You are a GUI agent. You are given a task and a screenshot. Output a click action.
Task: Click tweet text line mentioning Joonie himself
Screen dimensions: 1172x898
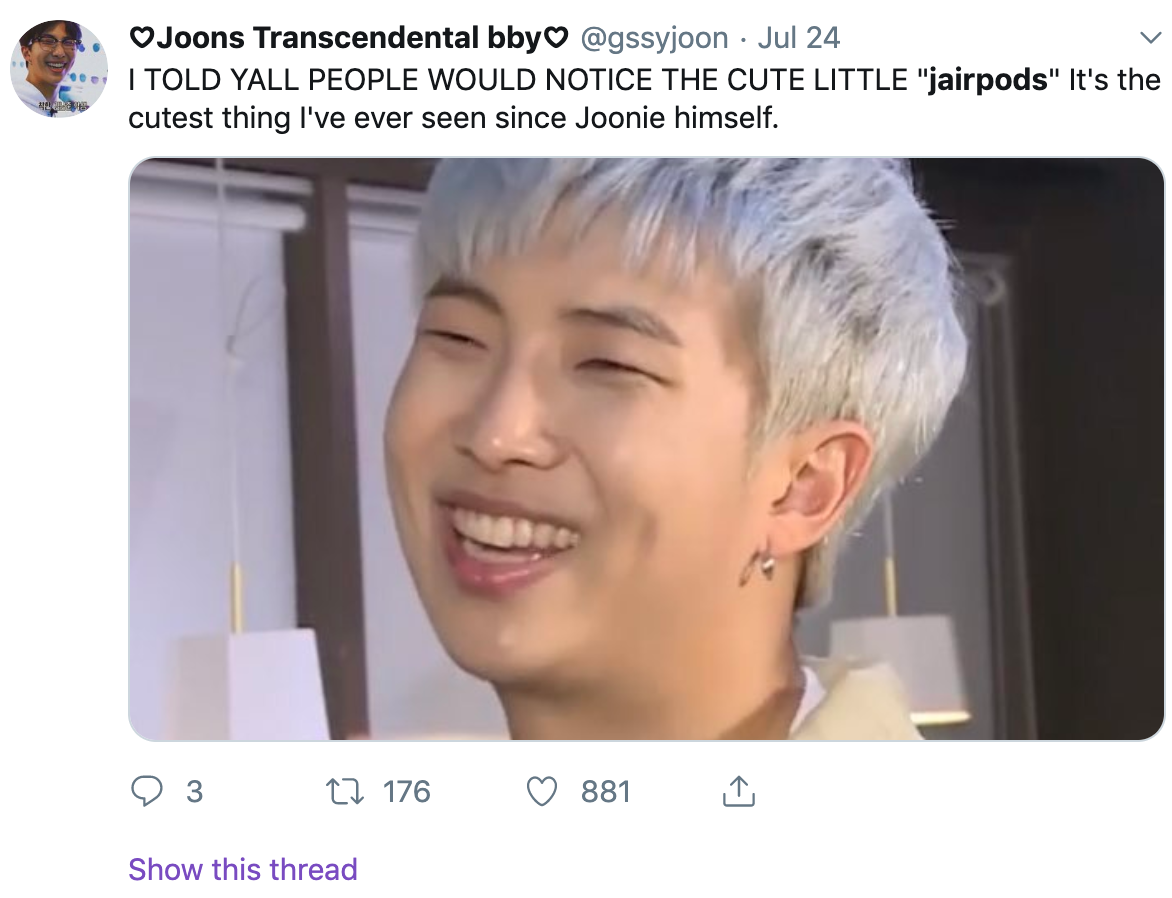[453, 117]
